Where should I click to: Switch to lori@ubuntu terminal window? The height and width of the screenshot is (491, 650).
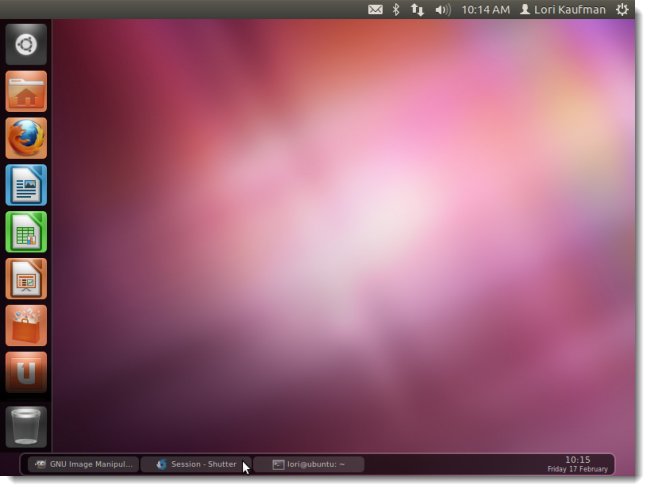(x=309, y=464)
